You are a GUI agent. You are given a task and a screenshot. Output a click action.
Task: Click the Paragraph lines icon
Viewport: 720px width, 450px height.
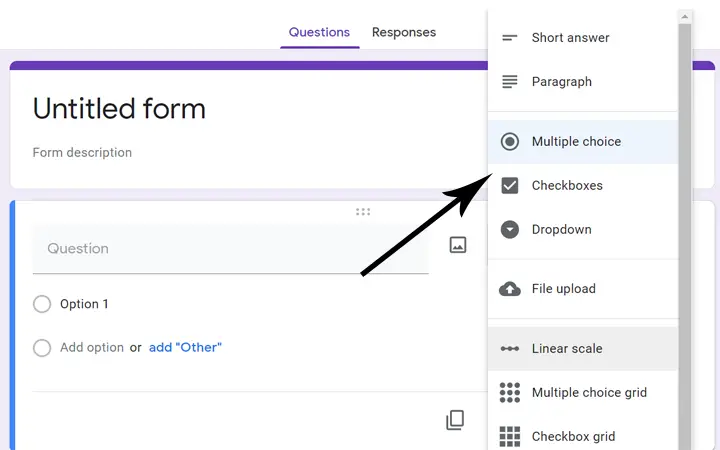[510, 82]
